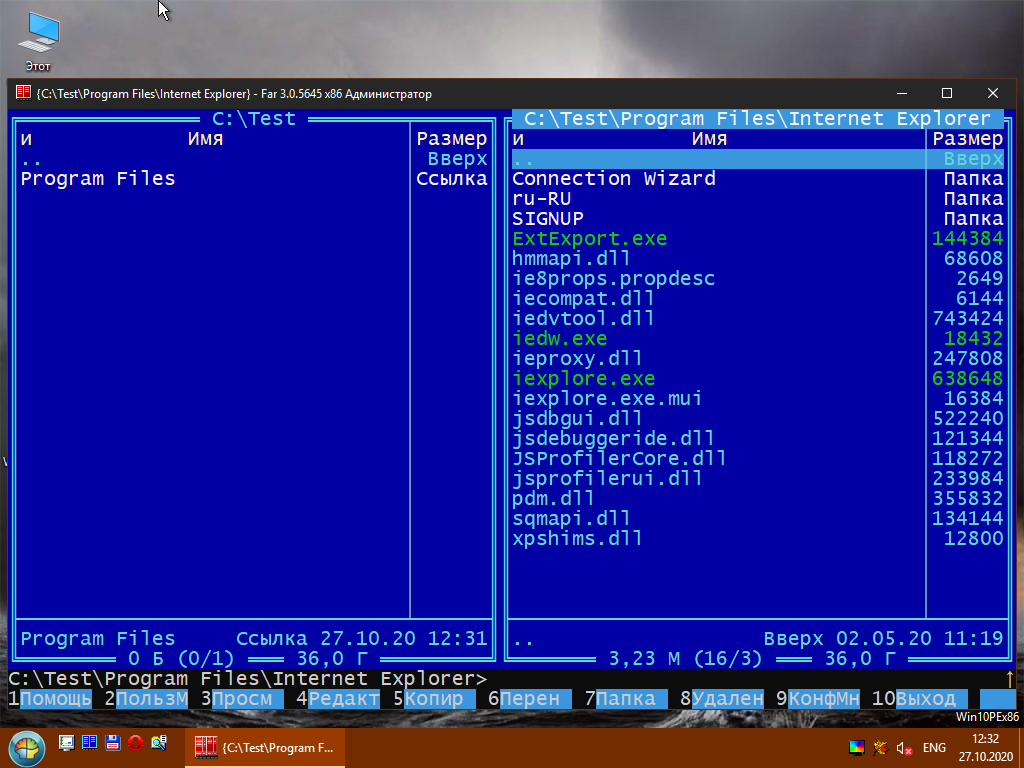Click the Far Manager title bar icon

(24, 93)
